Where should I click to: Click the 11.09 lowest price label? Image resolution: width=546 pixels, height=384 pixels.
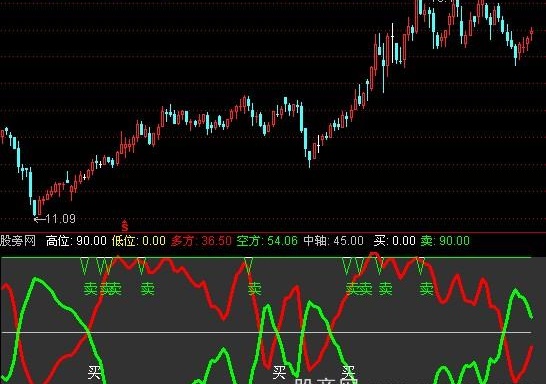[x=60, y=219]
